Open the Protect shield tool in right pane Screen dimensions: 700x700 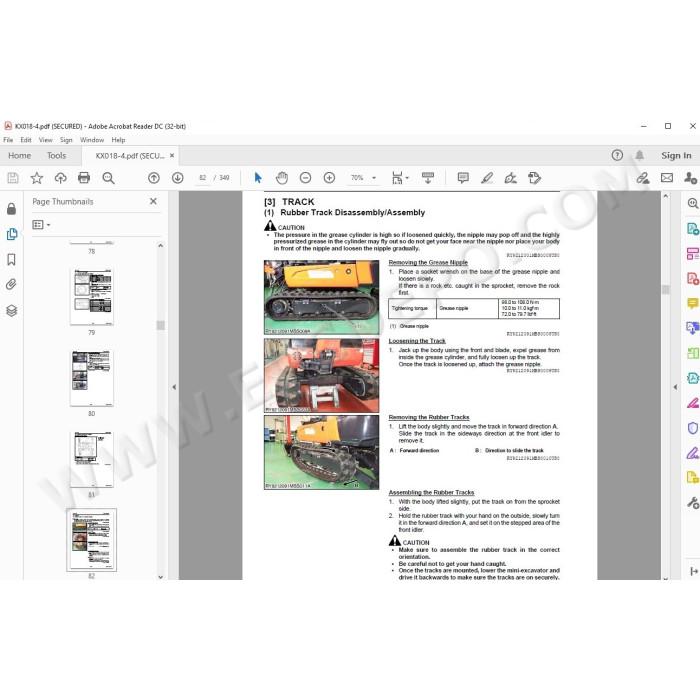coord(693,429)
